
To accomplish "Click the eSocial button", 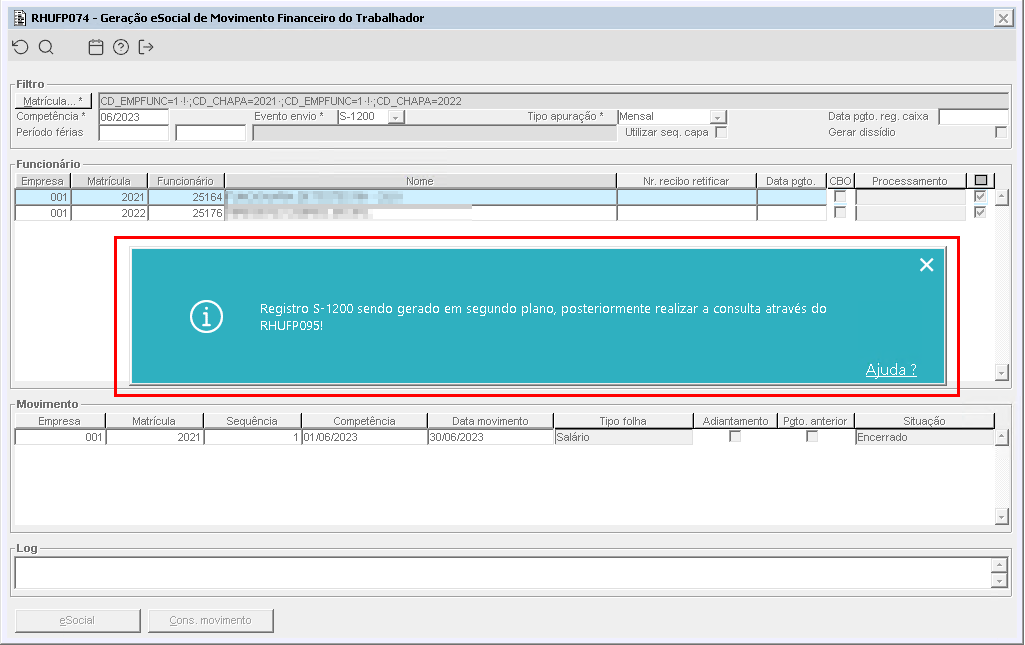I will pos(78,621).
